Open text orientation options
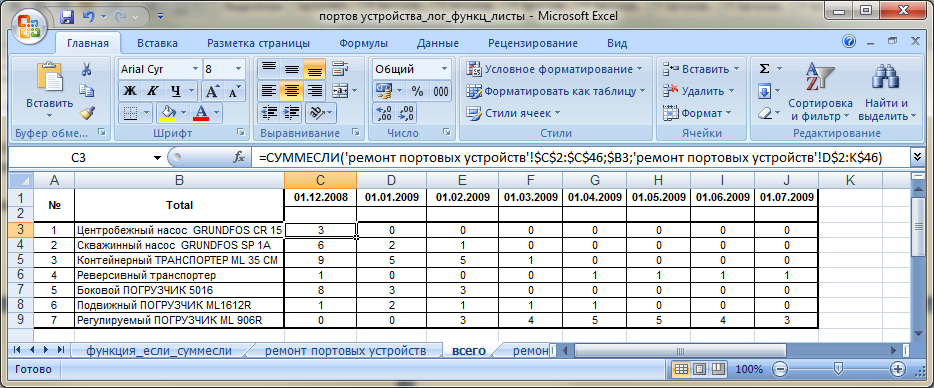The height and width of the screenshot is (388, 934). pyautogui.click(x=321, y=113)
